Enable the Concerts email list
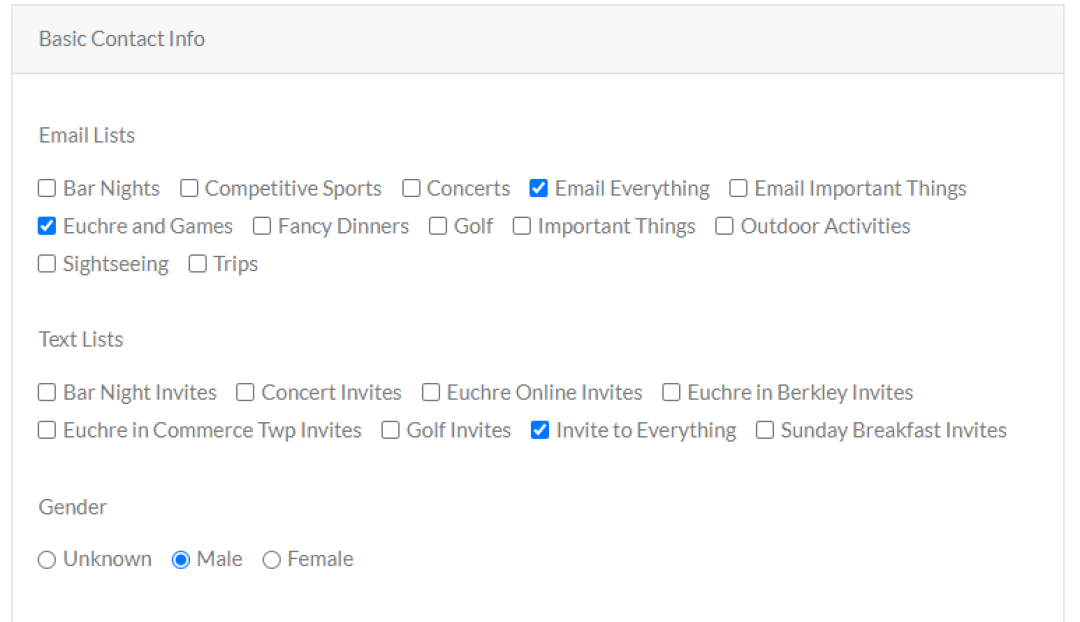 point(411,188)
